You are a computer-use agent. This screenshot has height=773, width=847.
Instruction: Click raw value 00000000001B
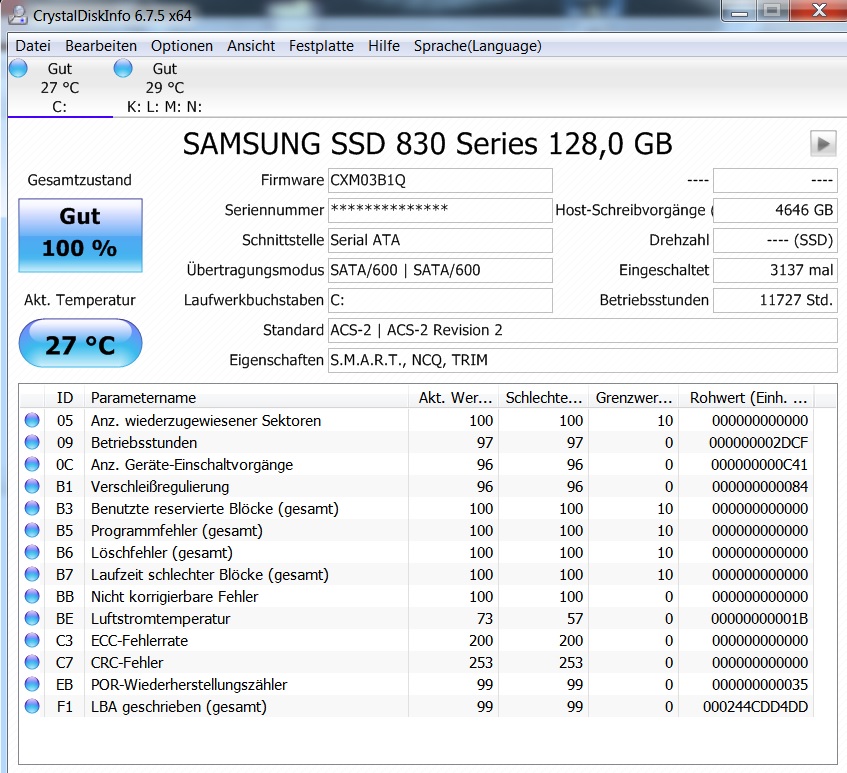point(759,619)
